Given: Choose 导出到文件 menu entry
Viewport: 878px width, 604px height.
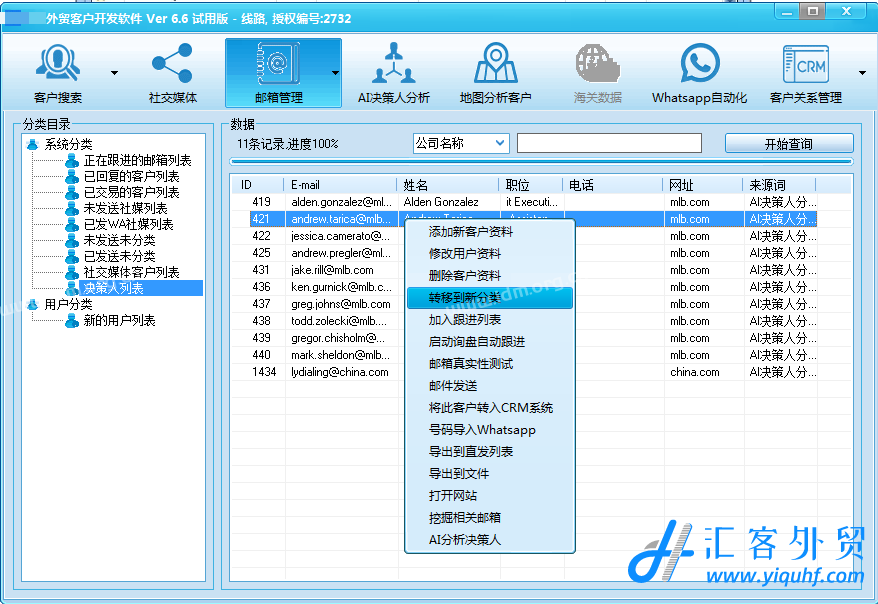Looking at the screenshot, I should [x=490, y=474].
